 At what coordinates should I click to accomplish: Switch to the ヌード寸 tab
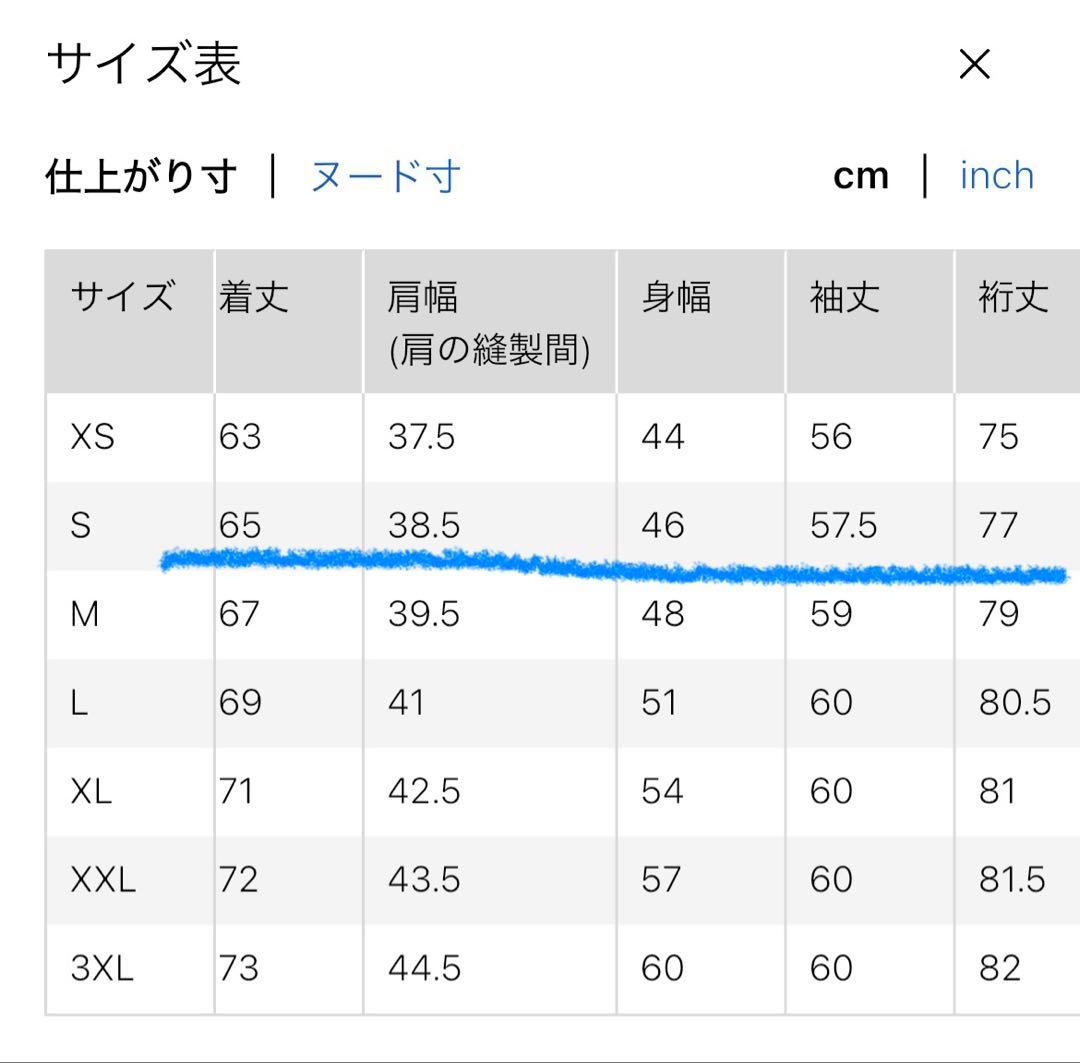pos(386,176)
